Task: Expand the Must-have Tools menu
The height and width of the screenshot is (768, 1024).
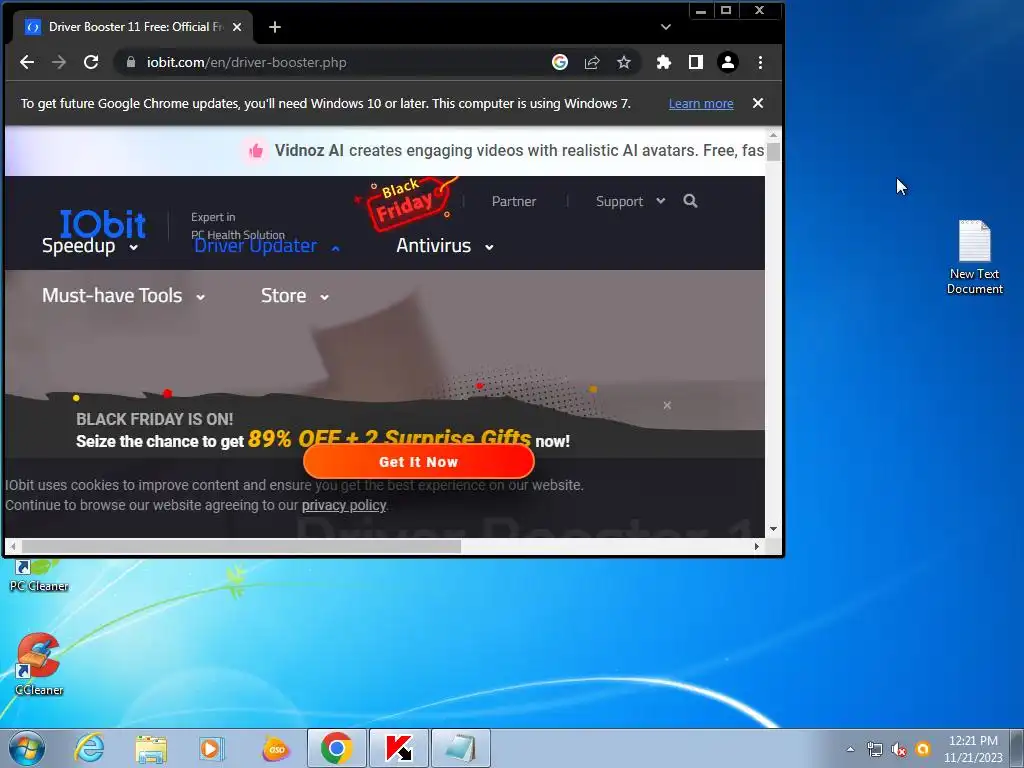Action: [123, 296]
